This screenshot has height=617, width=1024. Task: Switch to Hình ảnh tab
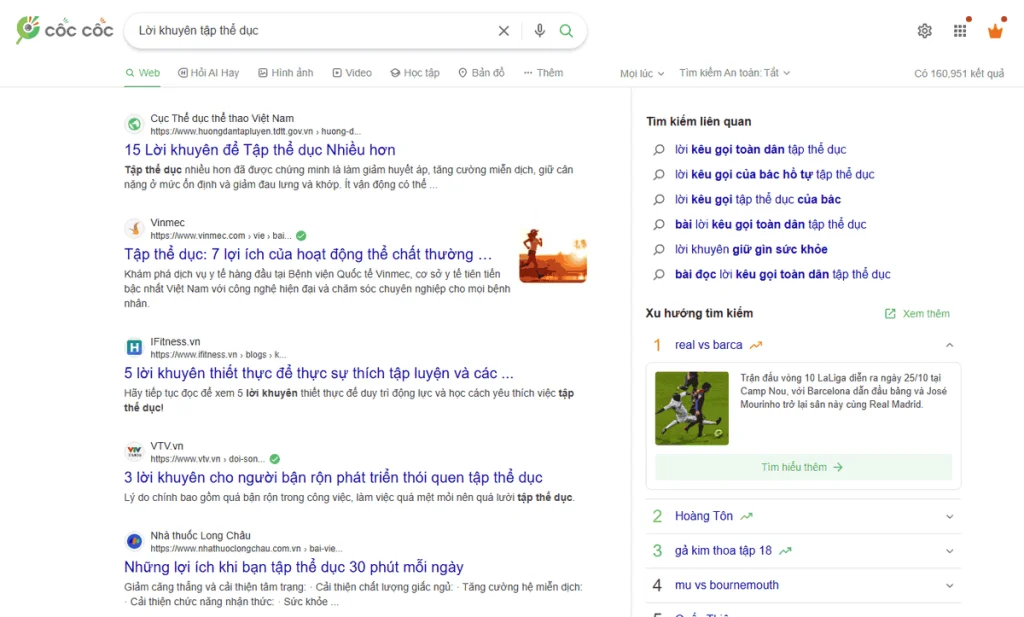point(285,72)
